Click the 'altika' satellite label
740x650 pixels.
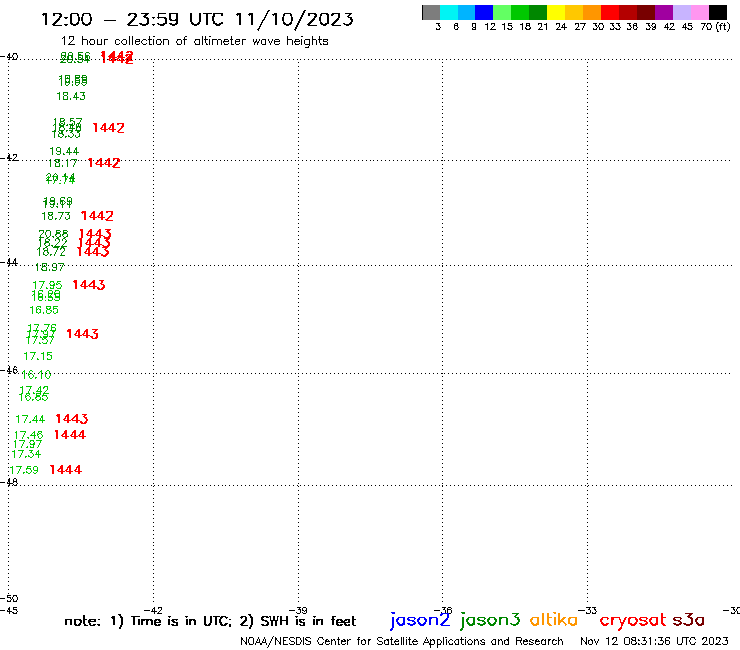(x=554, y=620)
